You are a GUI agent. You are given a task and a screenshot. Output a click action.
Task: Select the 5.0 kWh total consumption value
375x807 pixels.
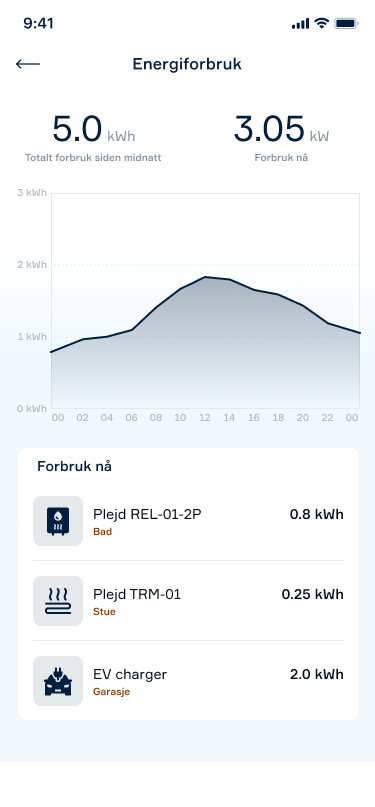coord(94,130)
